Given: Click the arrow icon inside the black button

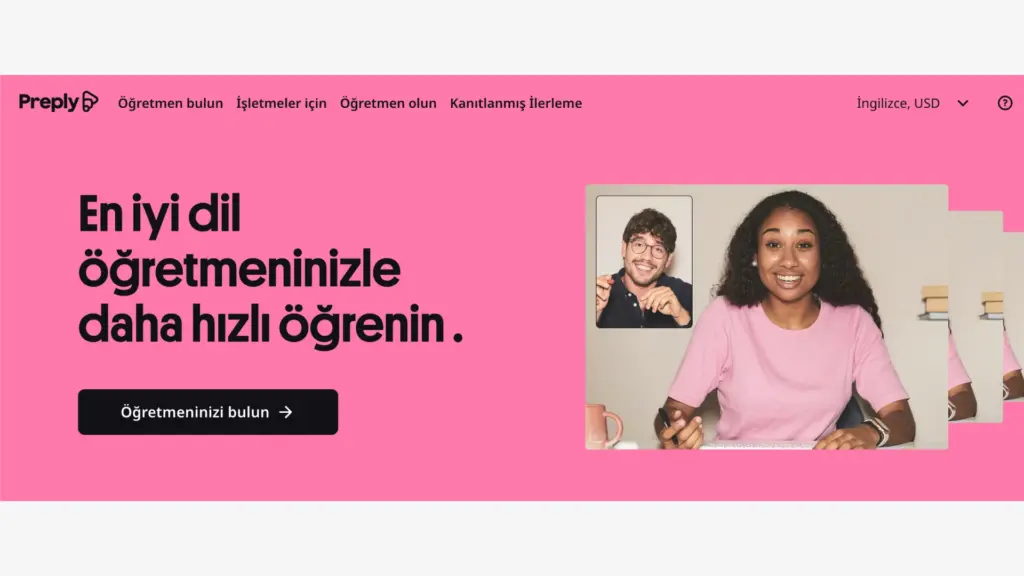Looking at the screenshot, I should click(x=285, y=412).
